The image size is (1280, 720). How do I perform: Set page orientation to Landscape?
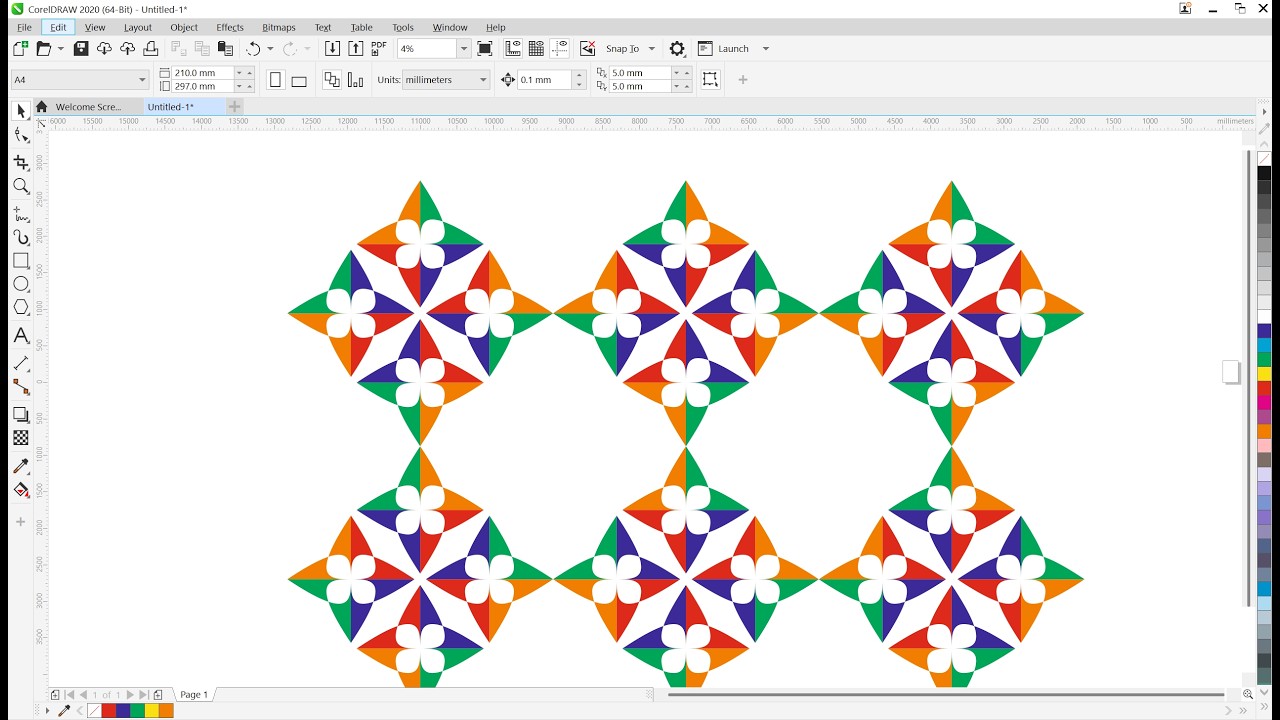tap(299, 80)
